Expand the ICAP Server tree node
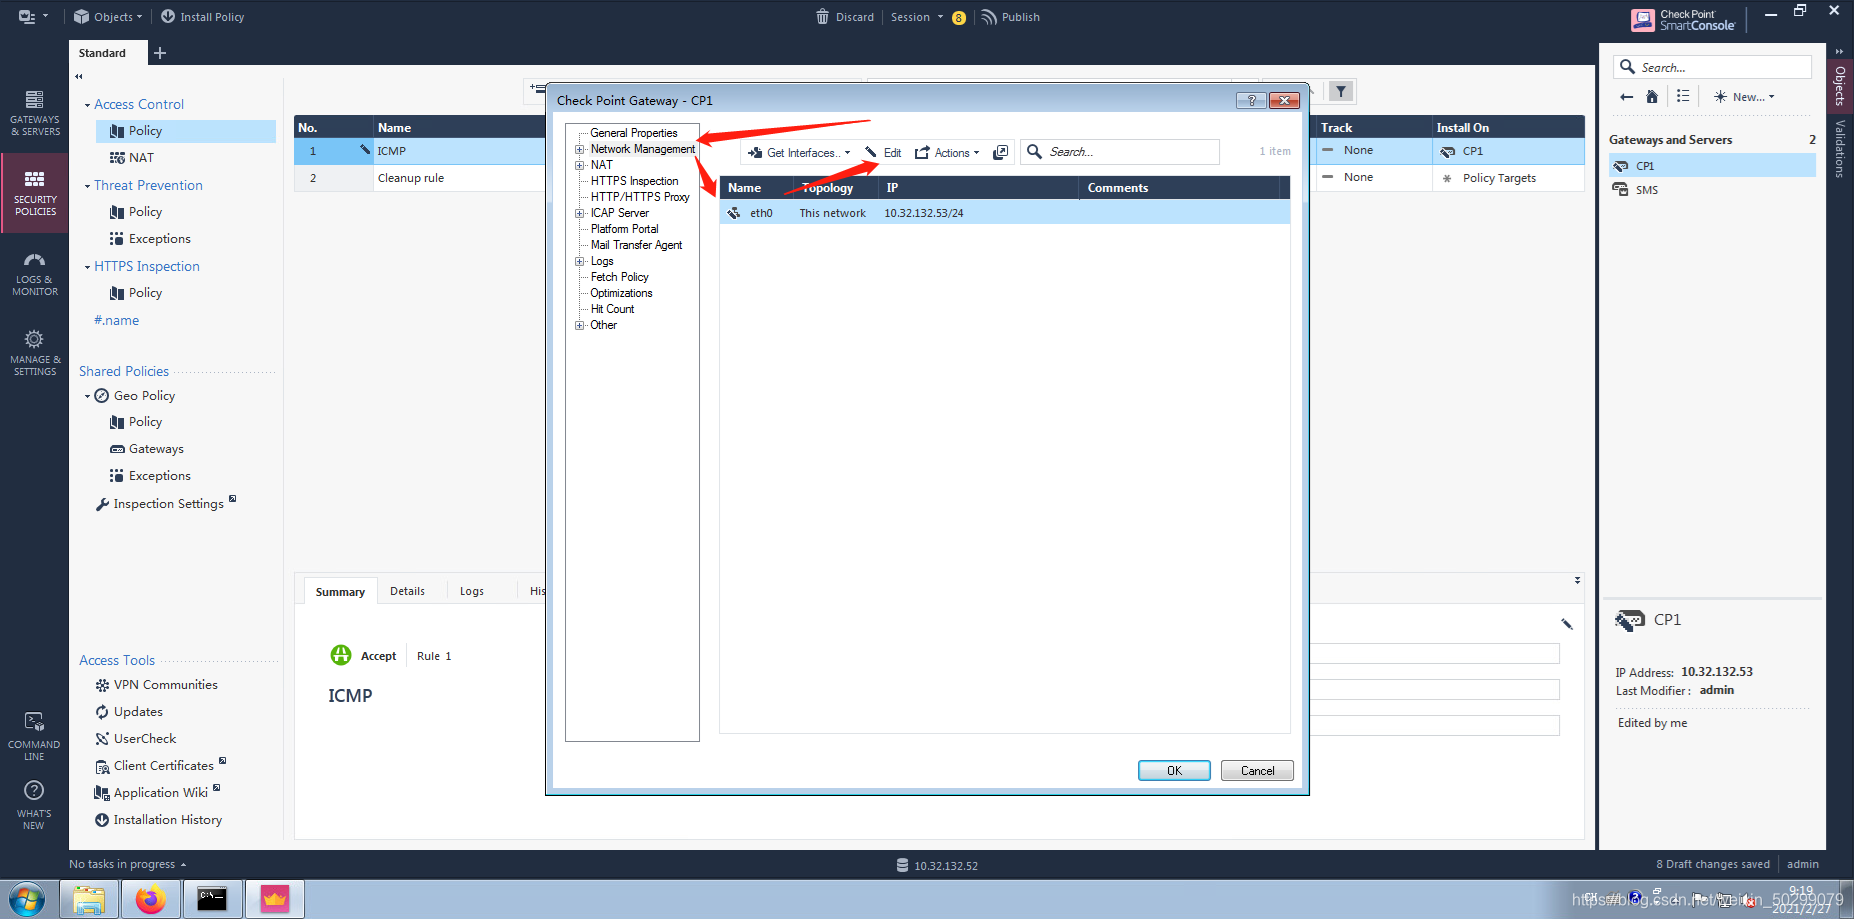 coord(579,213)
